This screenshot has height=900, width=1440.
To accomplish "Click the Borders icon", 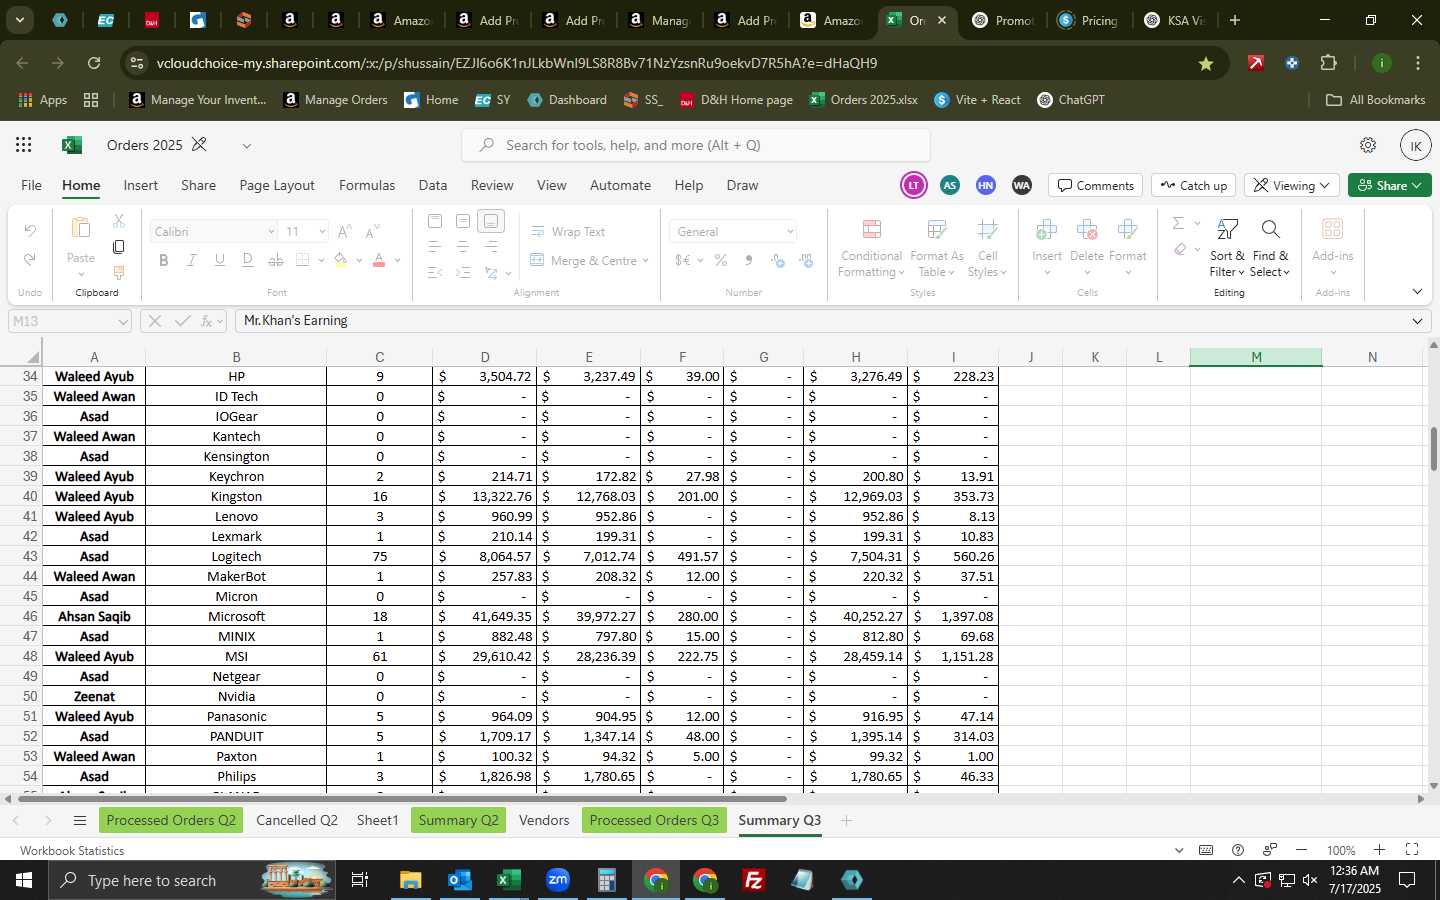I will pyautogui.click(x=303, y=260).
